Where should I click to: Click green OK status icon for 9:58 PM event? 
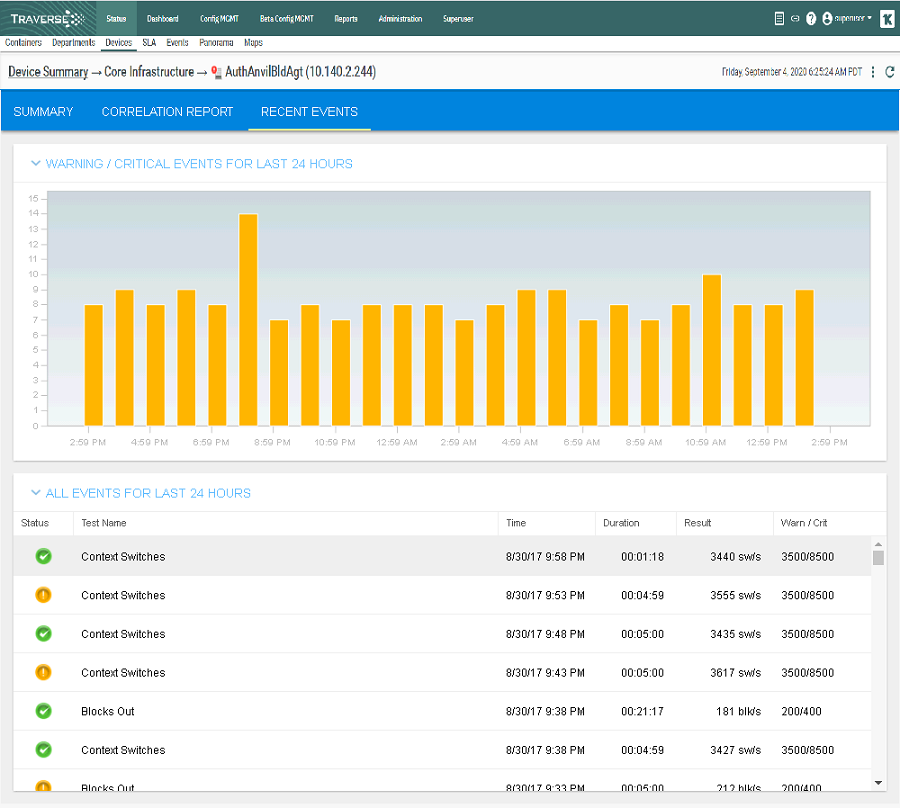click(x=44, y=556)
